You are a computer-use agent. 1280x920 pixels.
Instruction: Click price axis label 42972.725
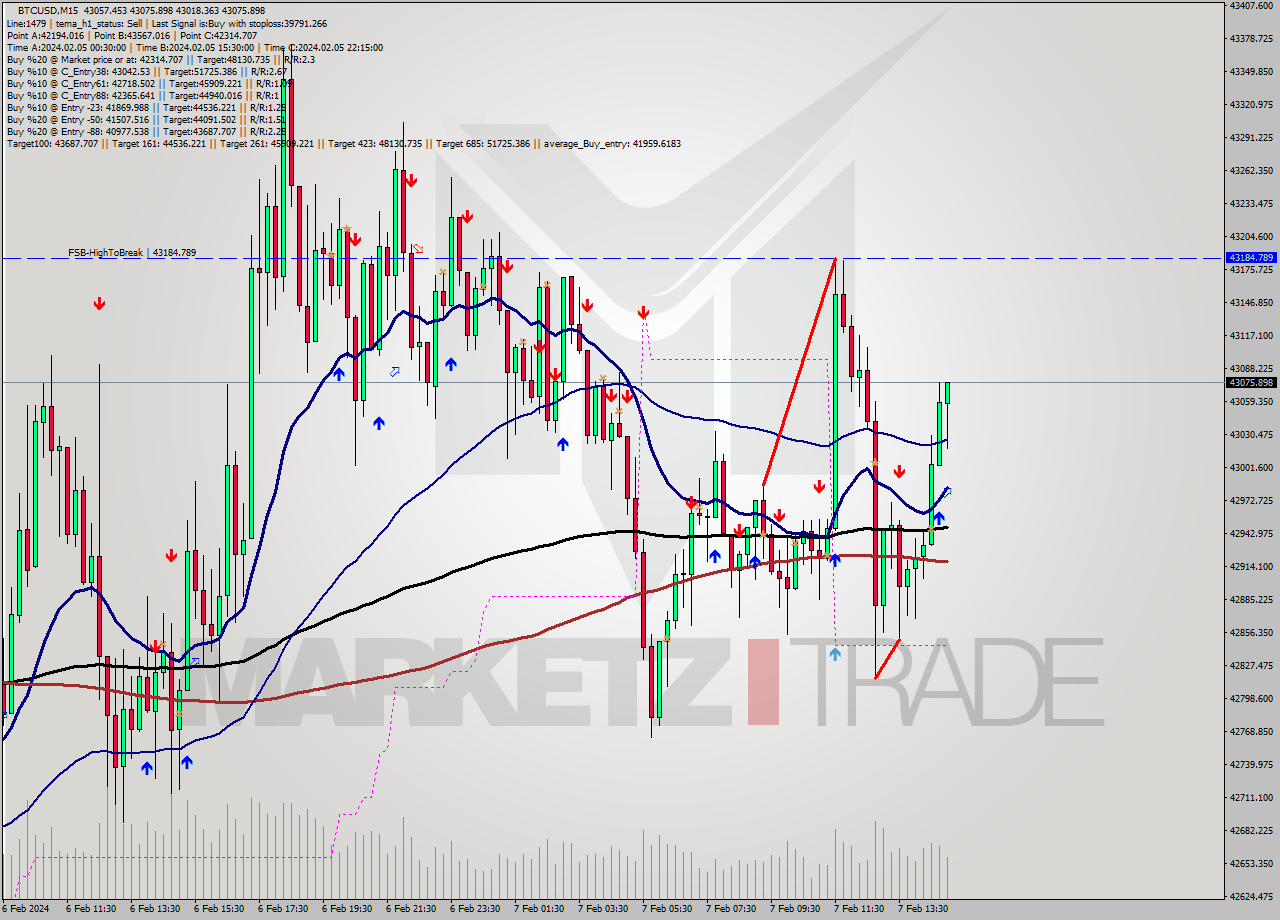point(1251,500)
